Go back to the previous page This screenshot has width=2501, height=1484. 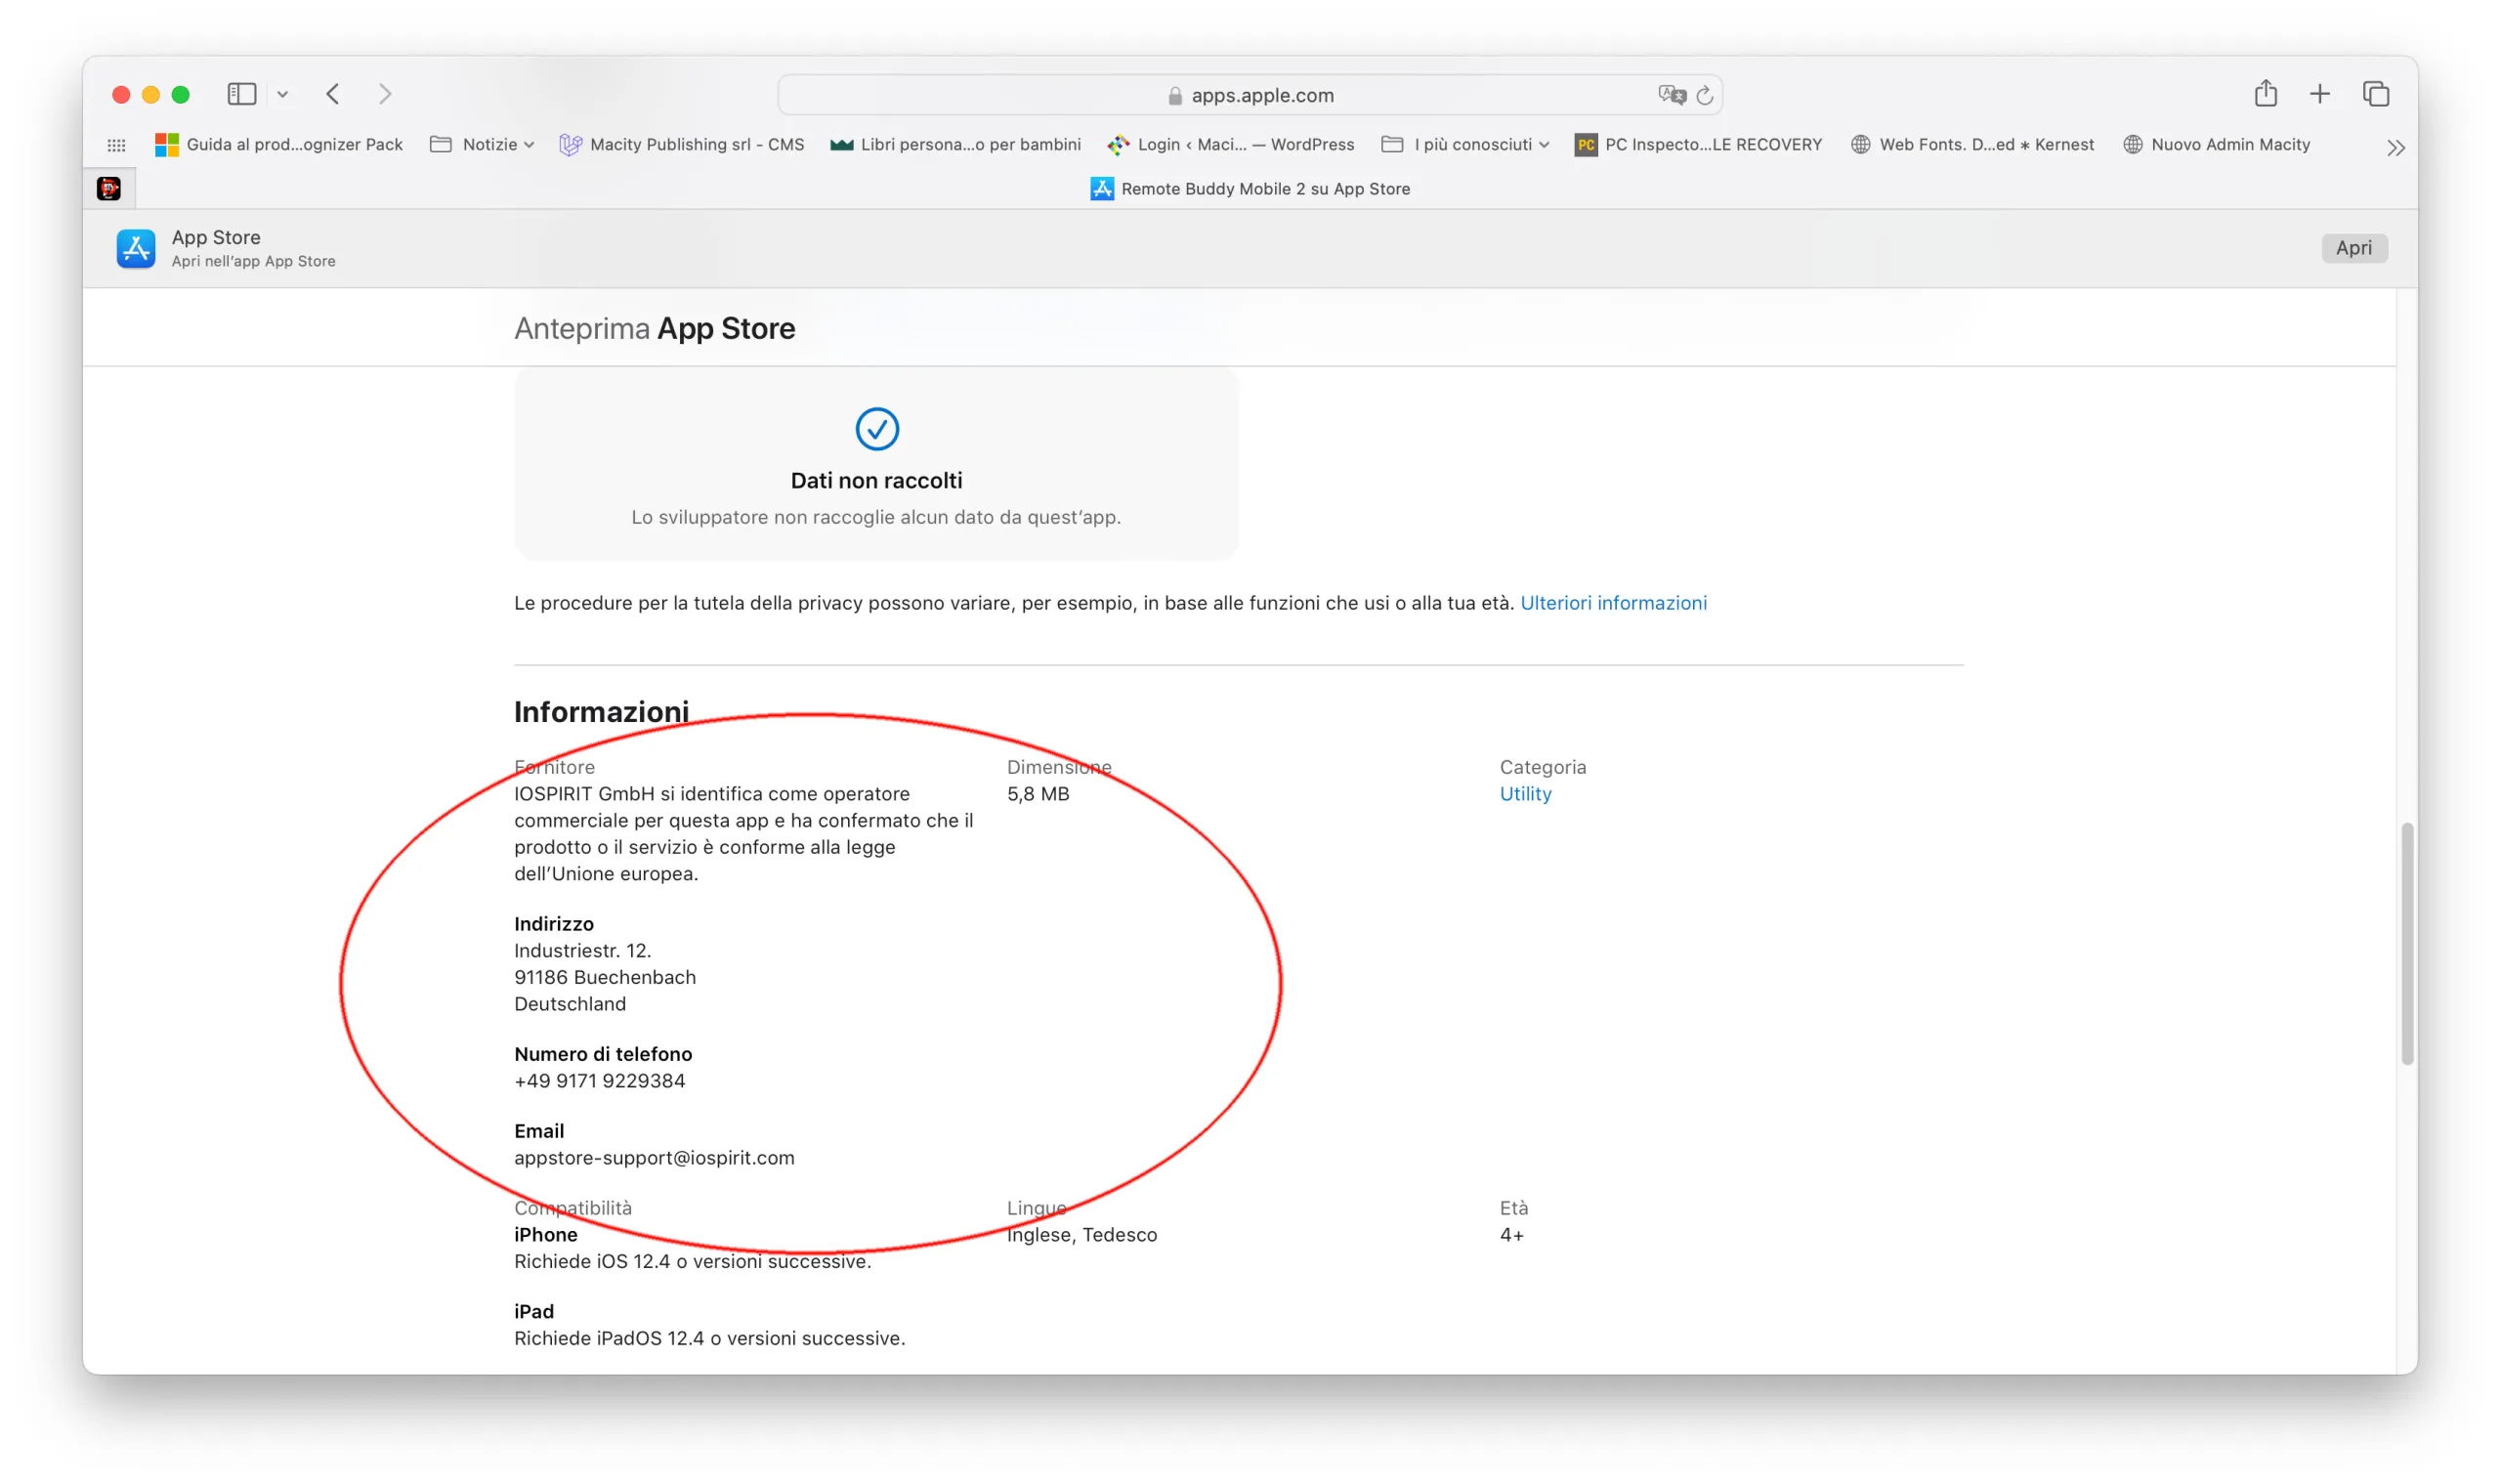pyautogui.click(x=333, y=94)
